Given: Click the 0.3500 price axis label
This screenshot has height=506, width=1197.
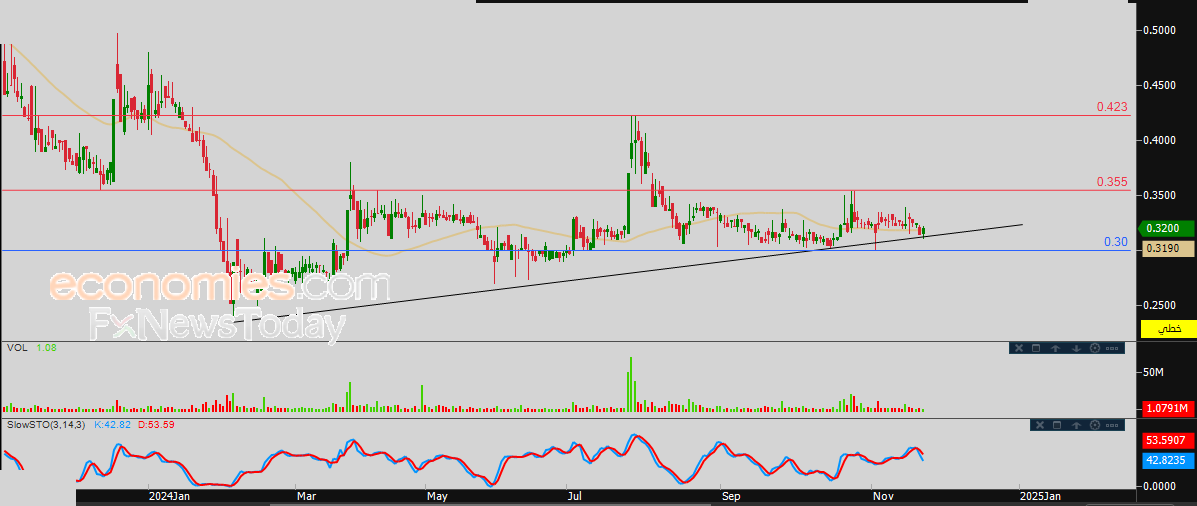Looking at the screenshot, I should coord(1159,195).
